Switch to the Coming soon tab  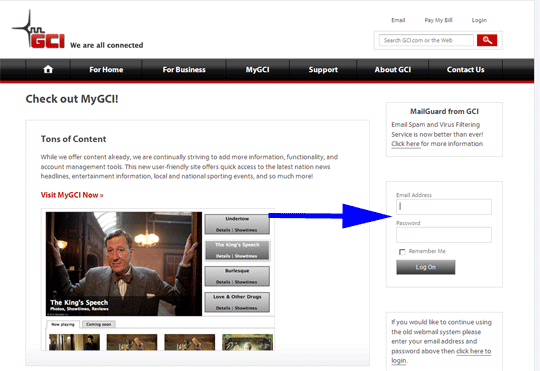pos(98,324)
